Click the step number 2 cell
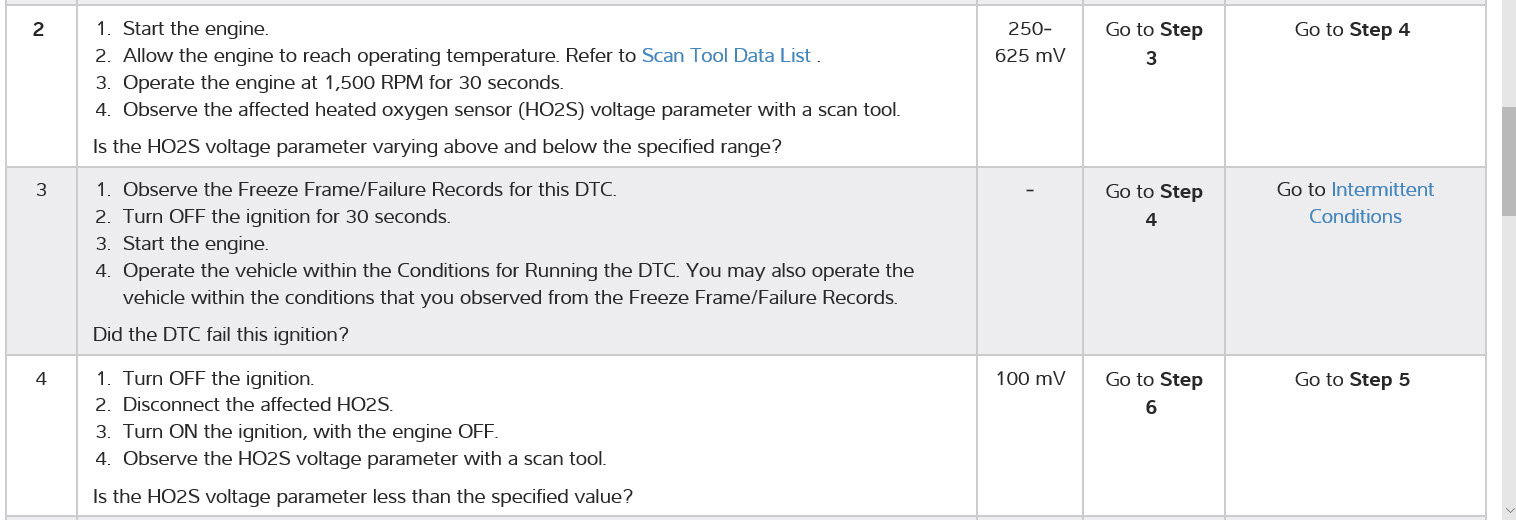The height and width of the screenshot is (525, 1516). coord(39,30)
